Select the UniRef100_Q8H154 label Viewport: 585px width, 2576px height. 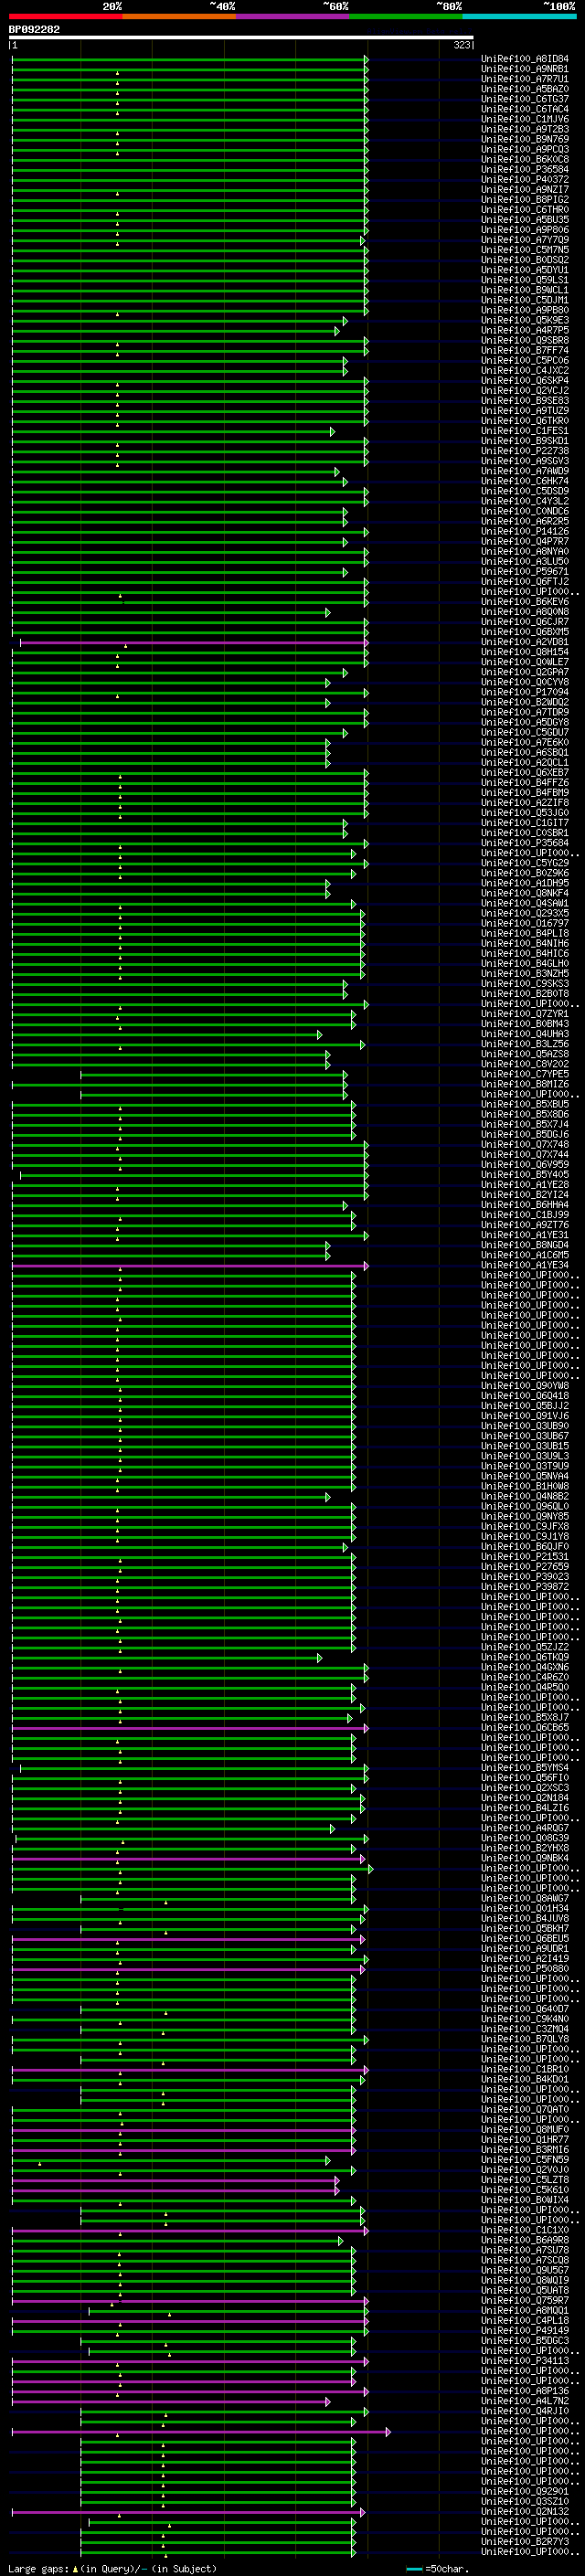[525, 653]
